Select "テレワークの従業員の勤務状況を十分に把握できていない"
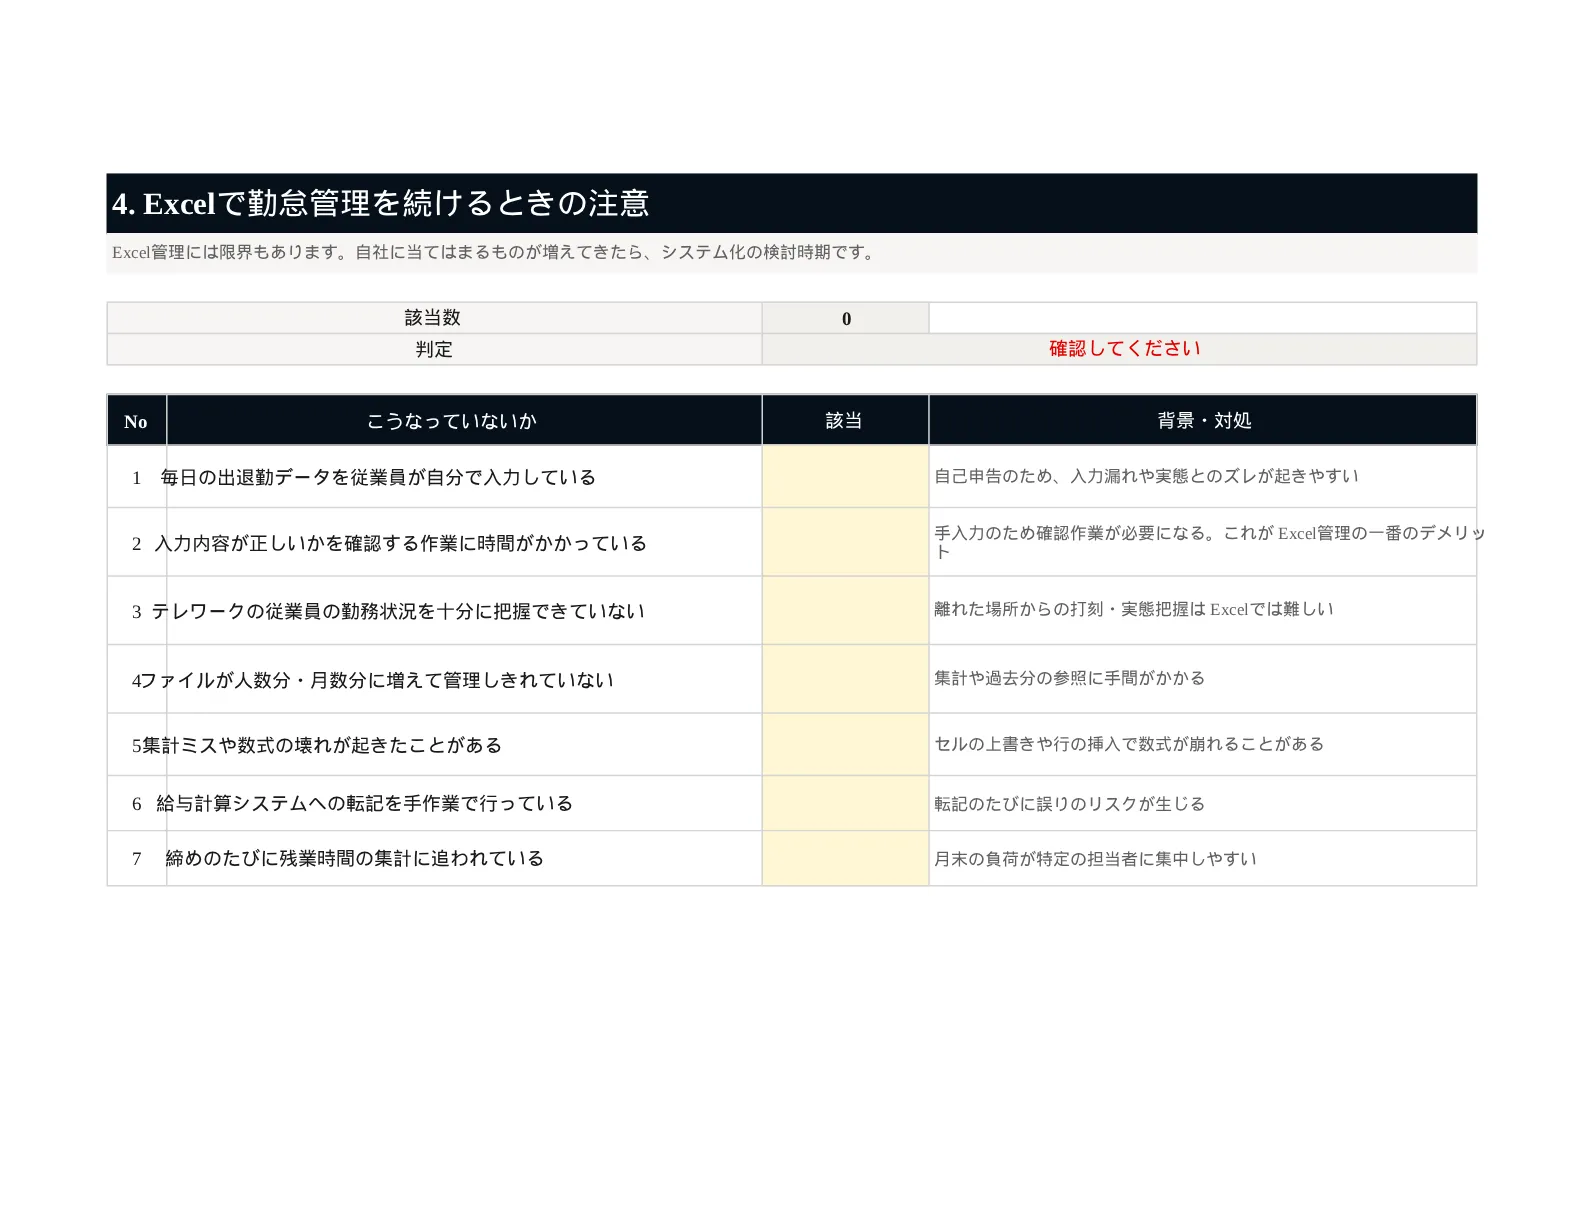Image resolution: width=1584 pixels, height=1224 pixels. click(398, 612)
